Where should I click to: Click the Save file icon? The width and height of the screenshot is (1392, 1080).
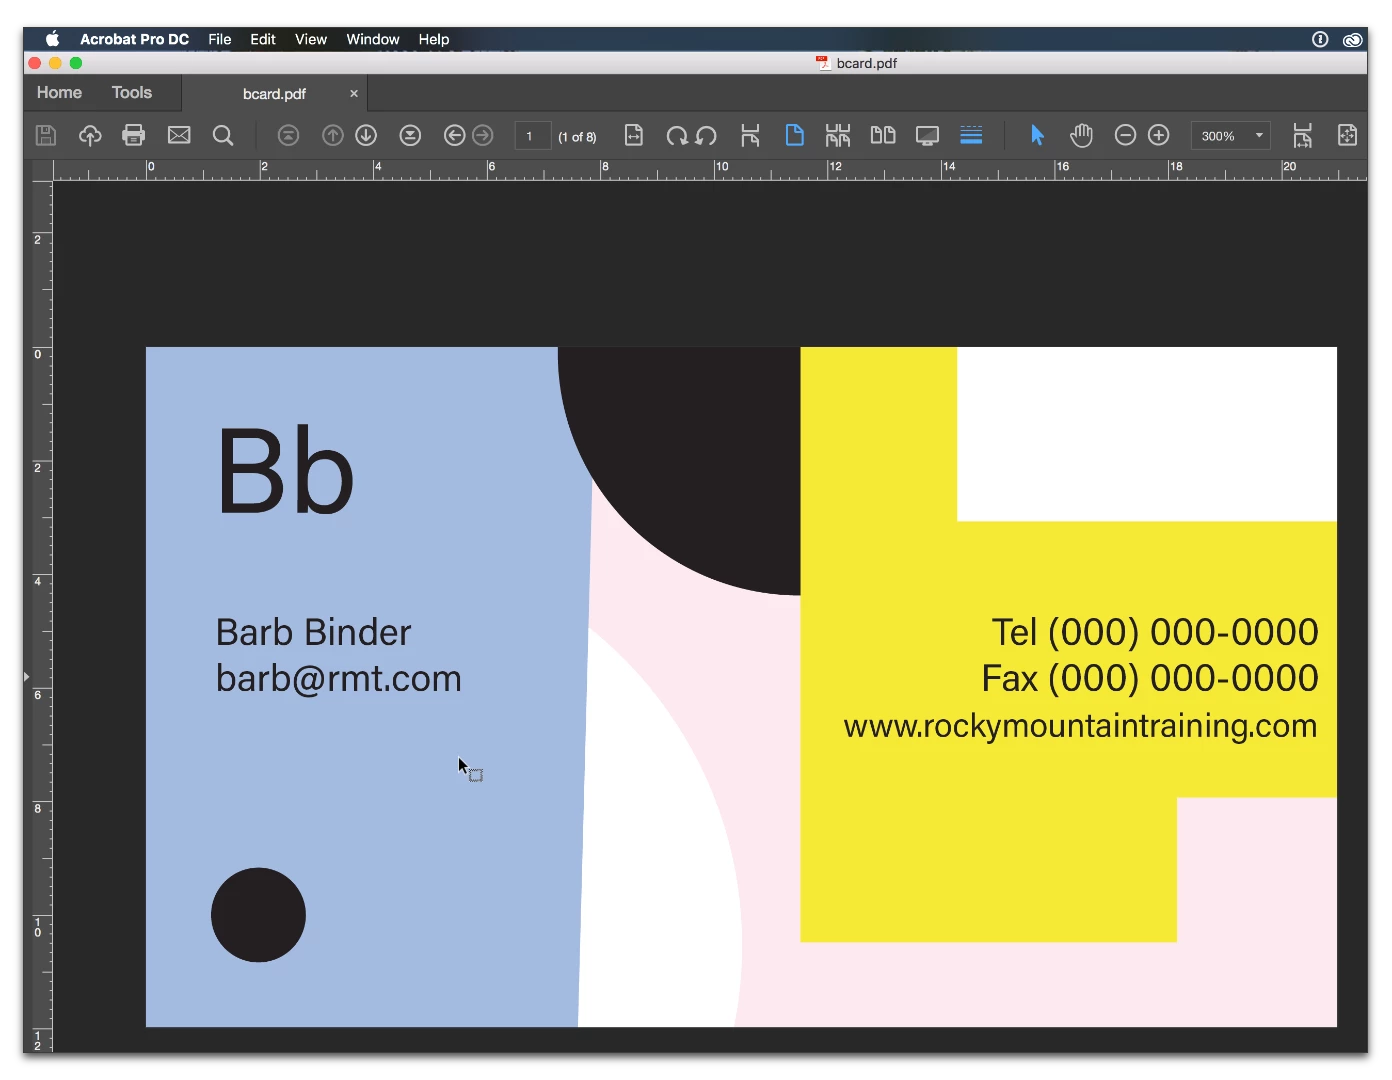click(46, 135)
